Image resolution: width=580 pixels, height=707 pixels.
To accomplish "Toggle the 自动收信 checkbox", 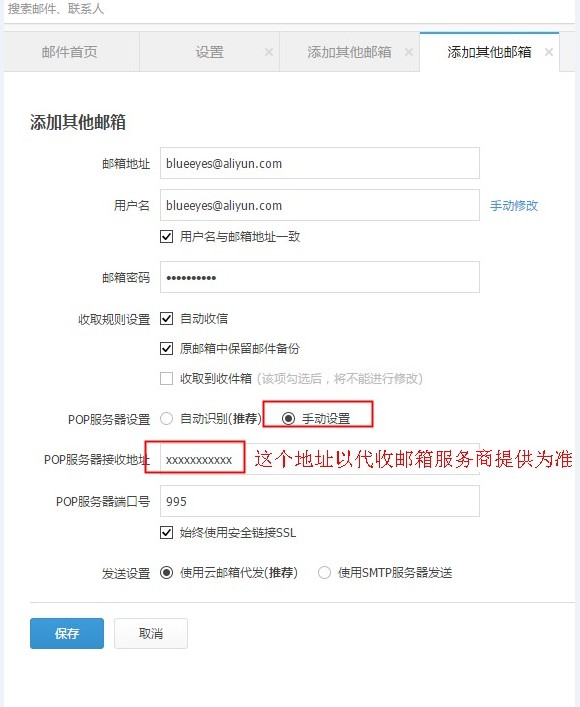I will [x=166, y=319].
